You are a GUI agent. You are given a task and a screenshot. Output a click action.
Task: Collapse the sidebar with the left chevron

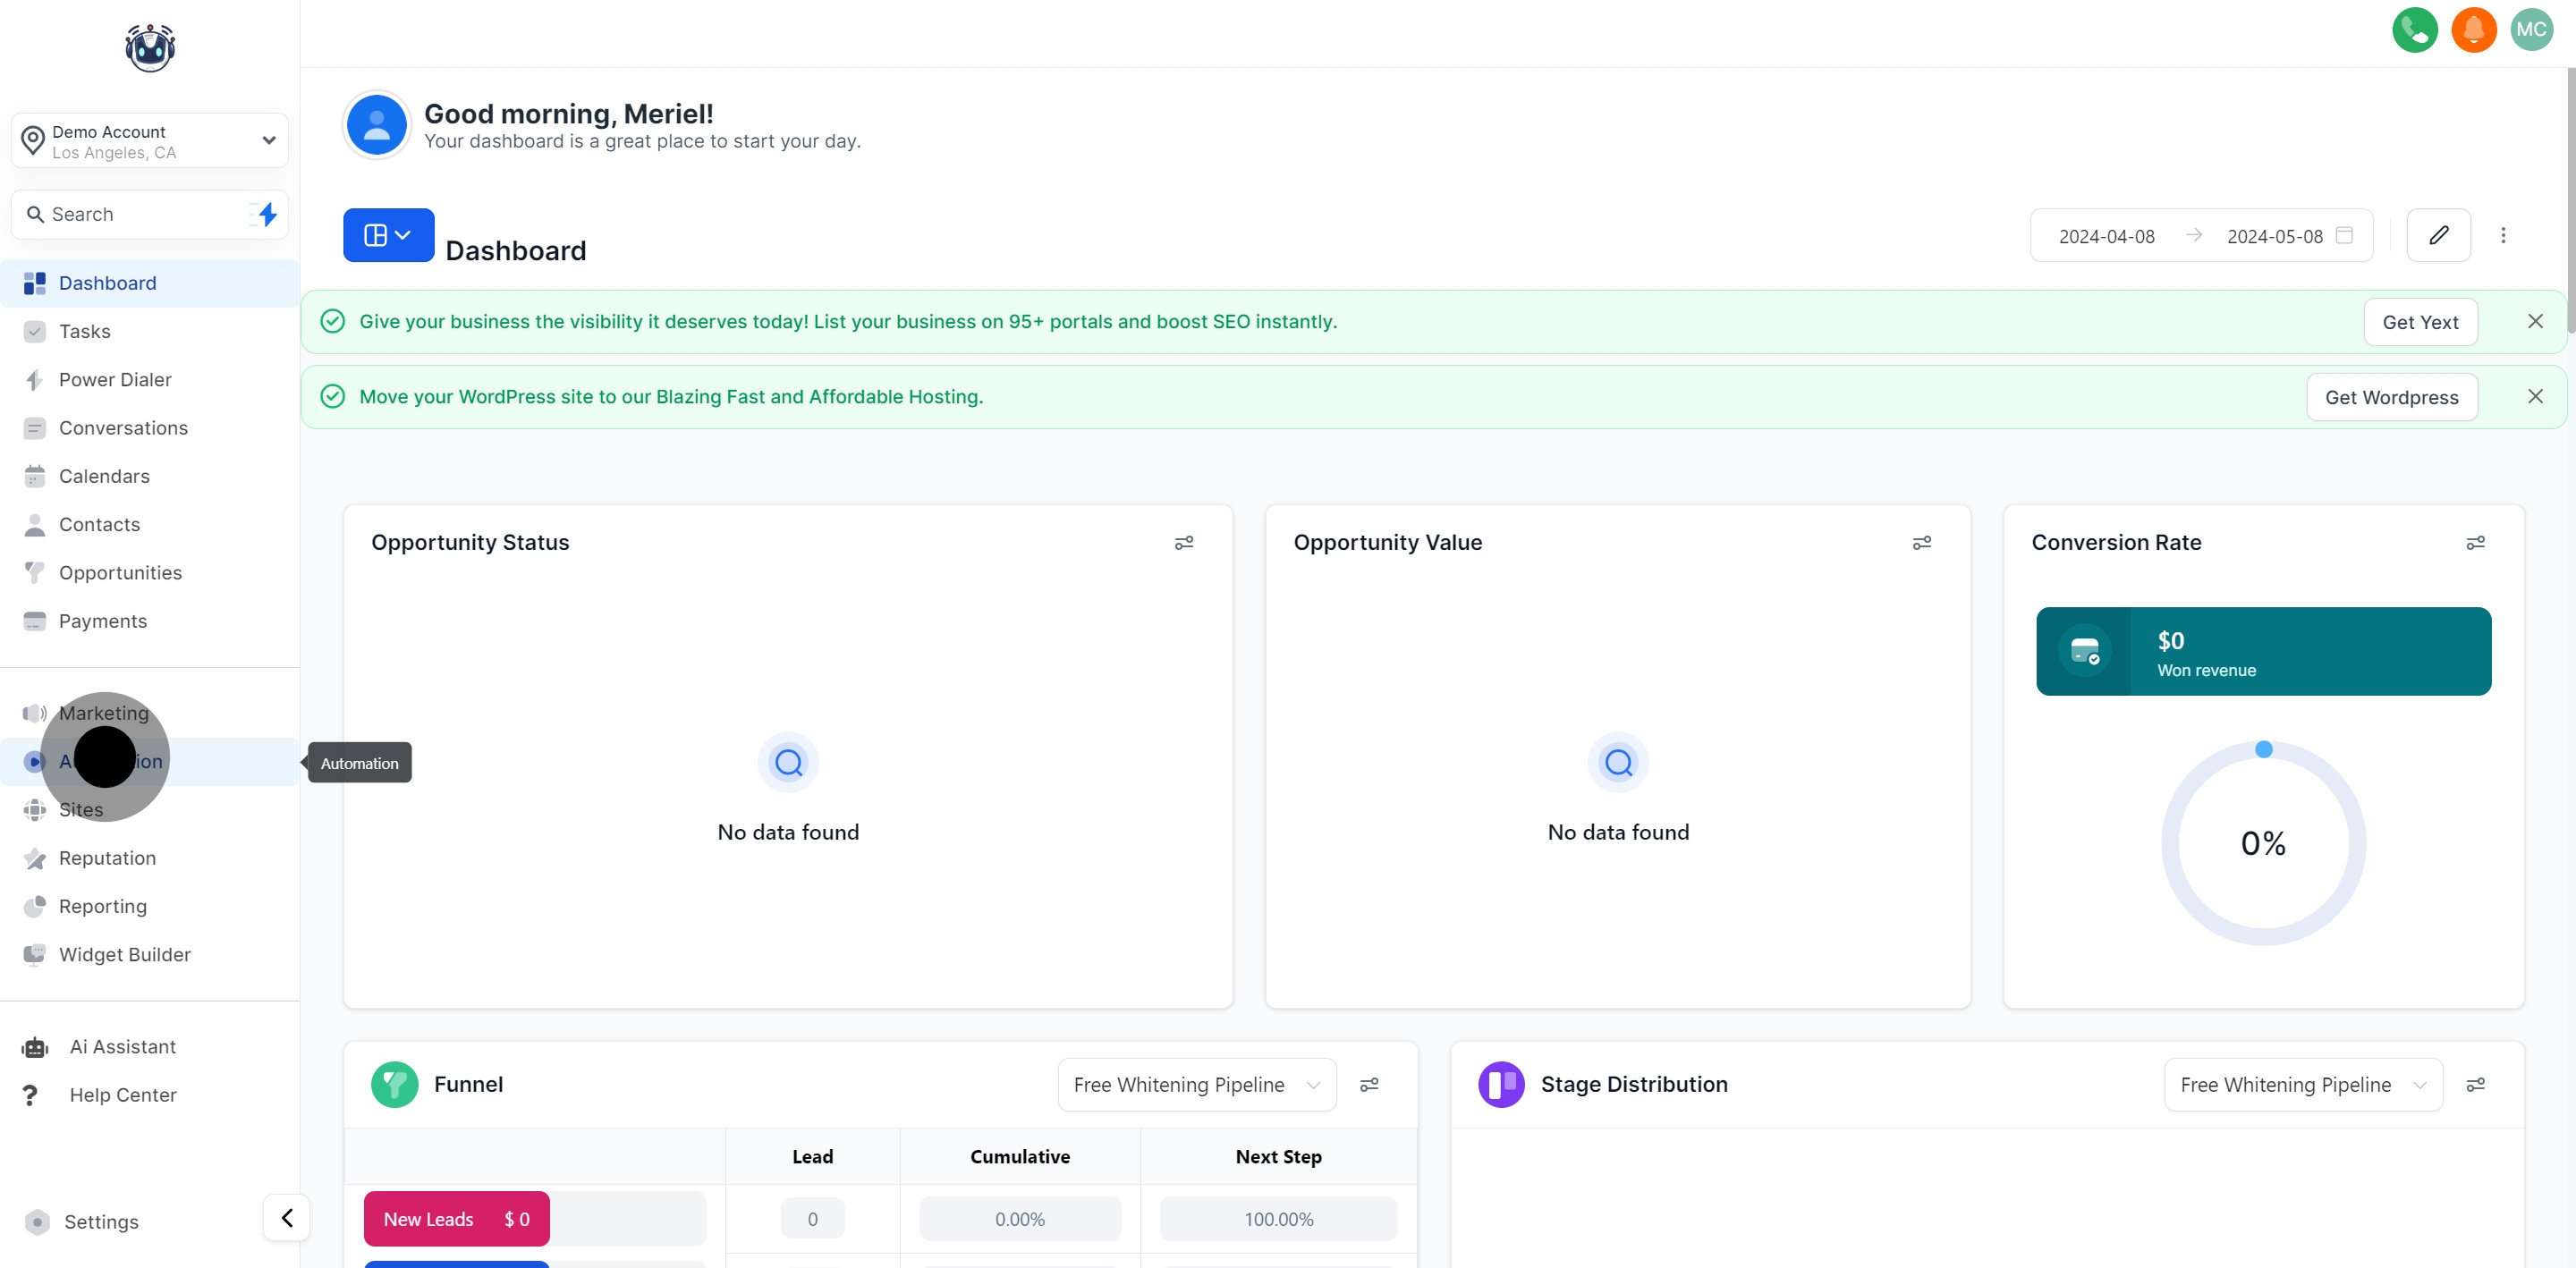point(286,1218)
